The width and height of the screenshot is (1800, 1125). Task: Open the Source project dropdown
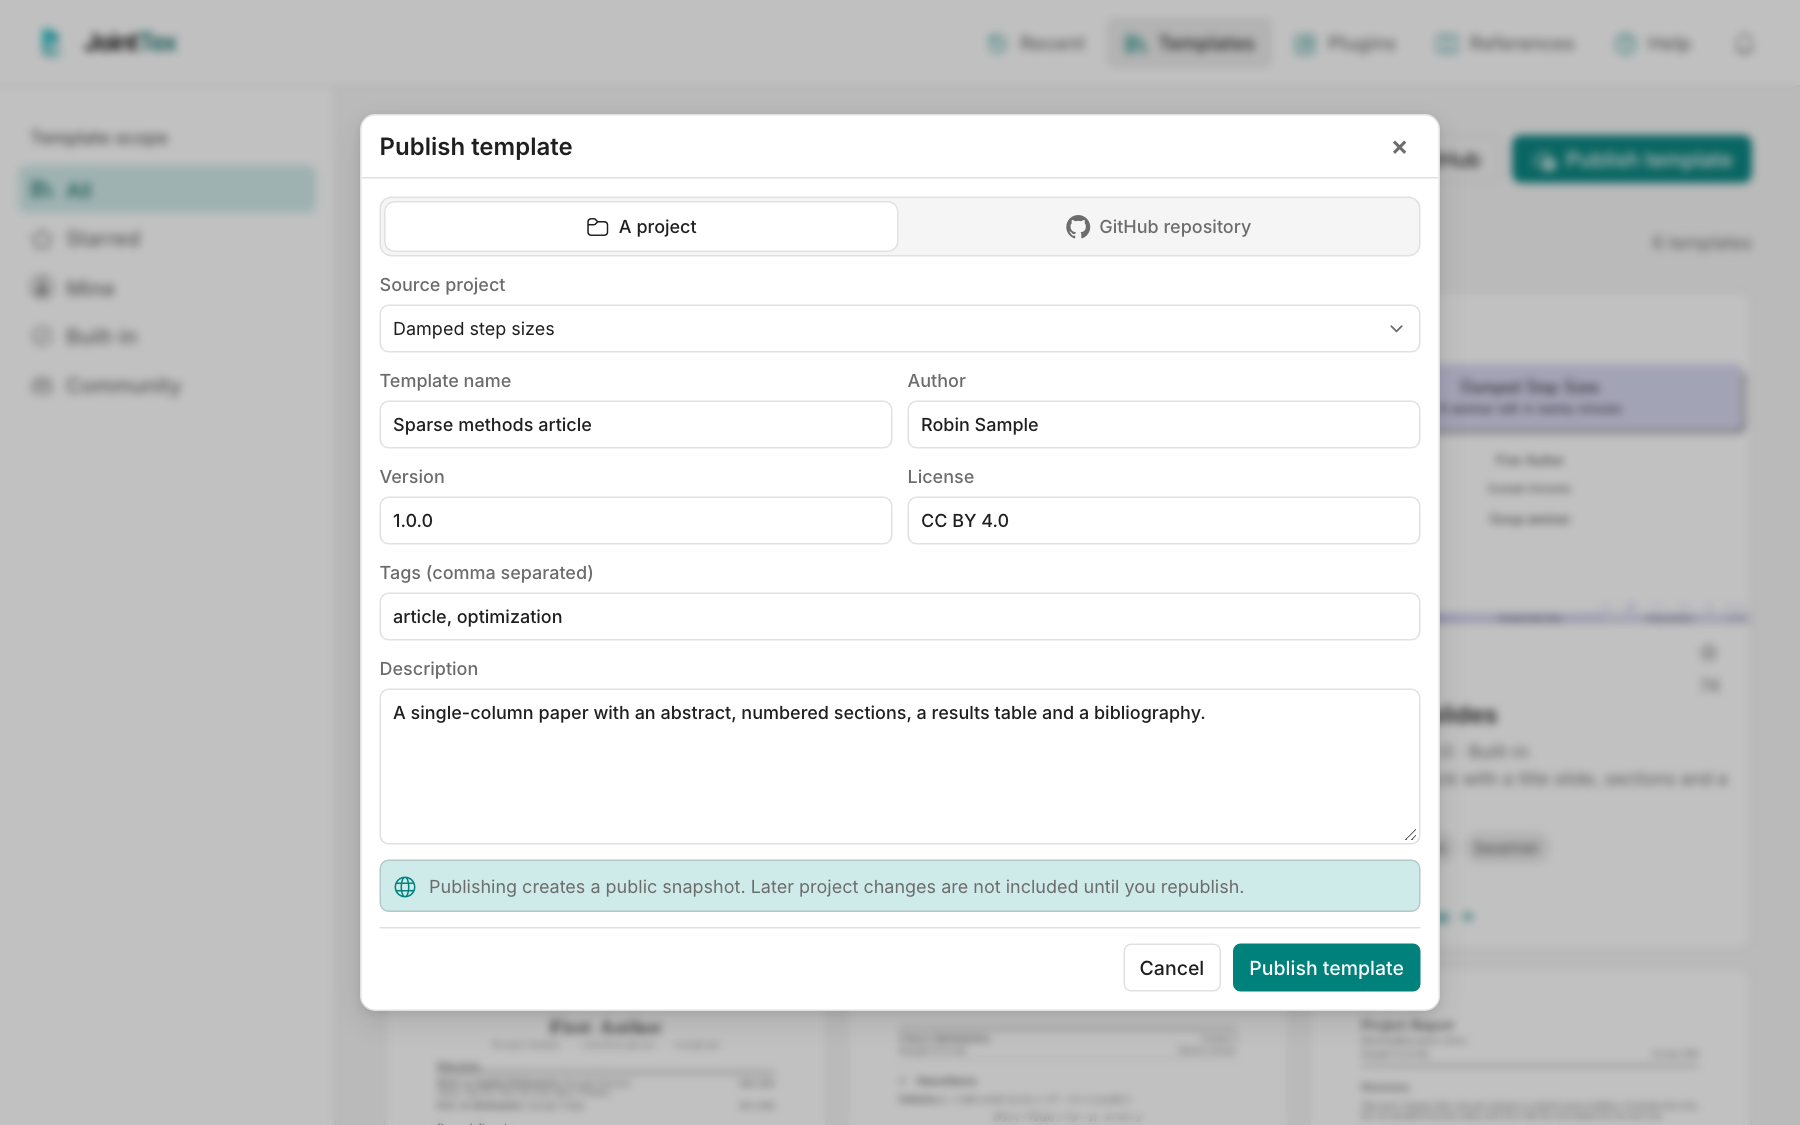coord(899,329)
